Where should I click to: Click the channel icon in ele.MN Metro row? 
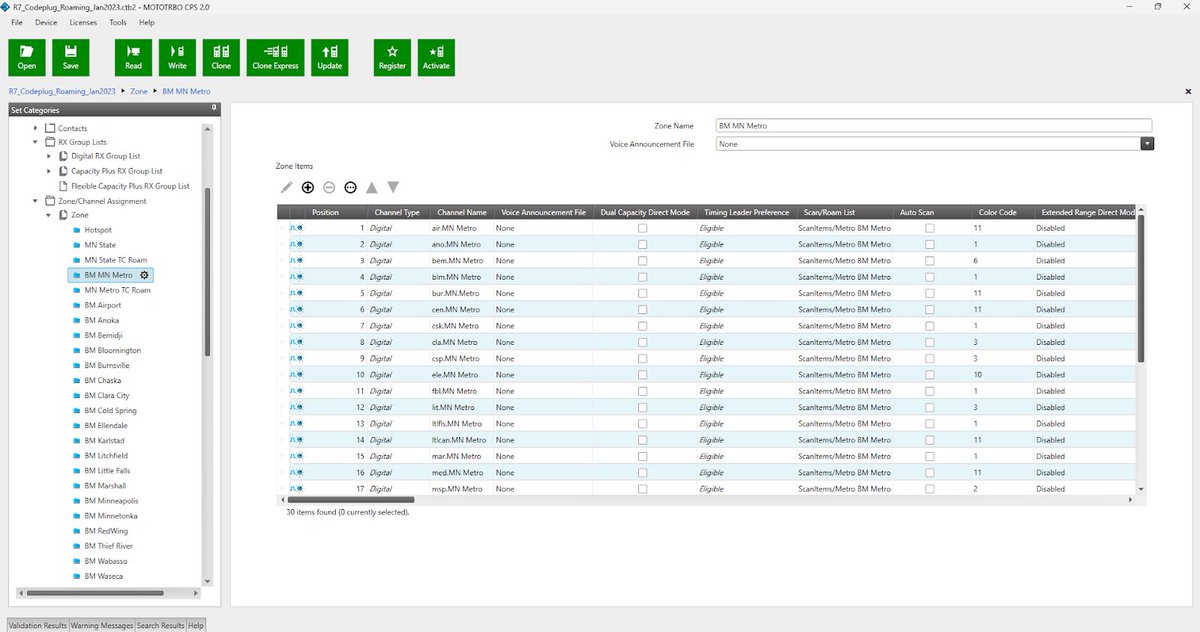tap(296, 375)
